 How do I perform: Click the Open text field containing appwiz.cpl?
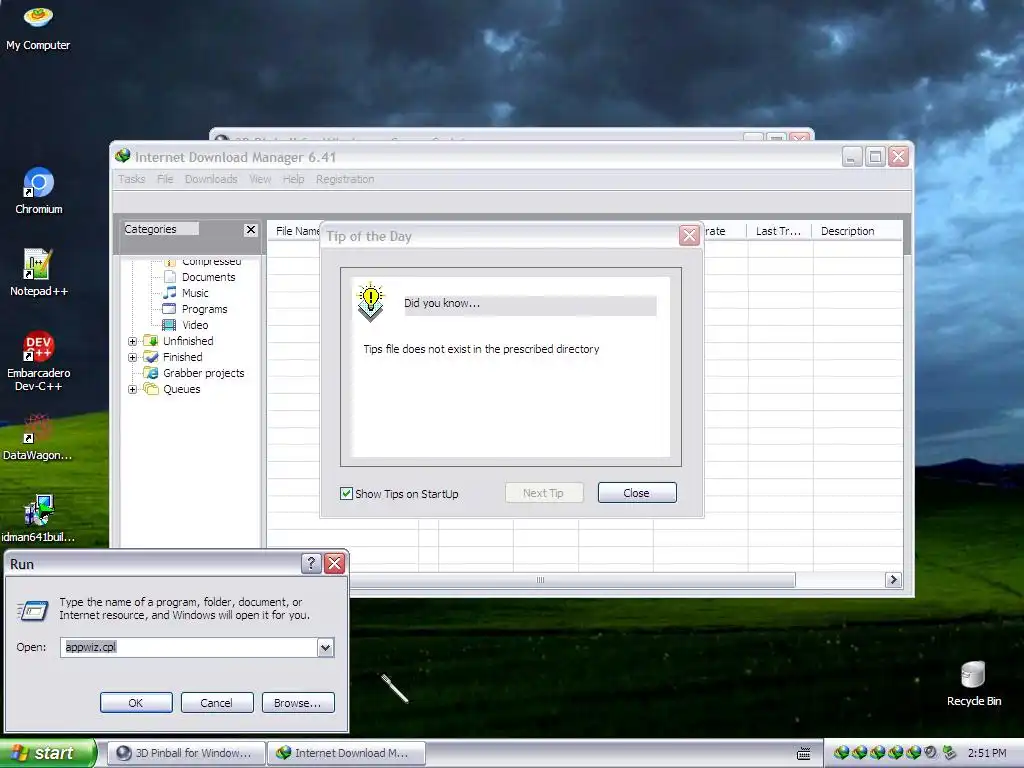point(189,647)
